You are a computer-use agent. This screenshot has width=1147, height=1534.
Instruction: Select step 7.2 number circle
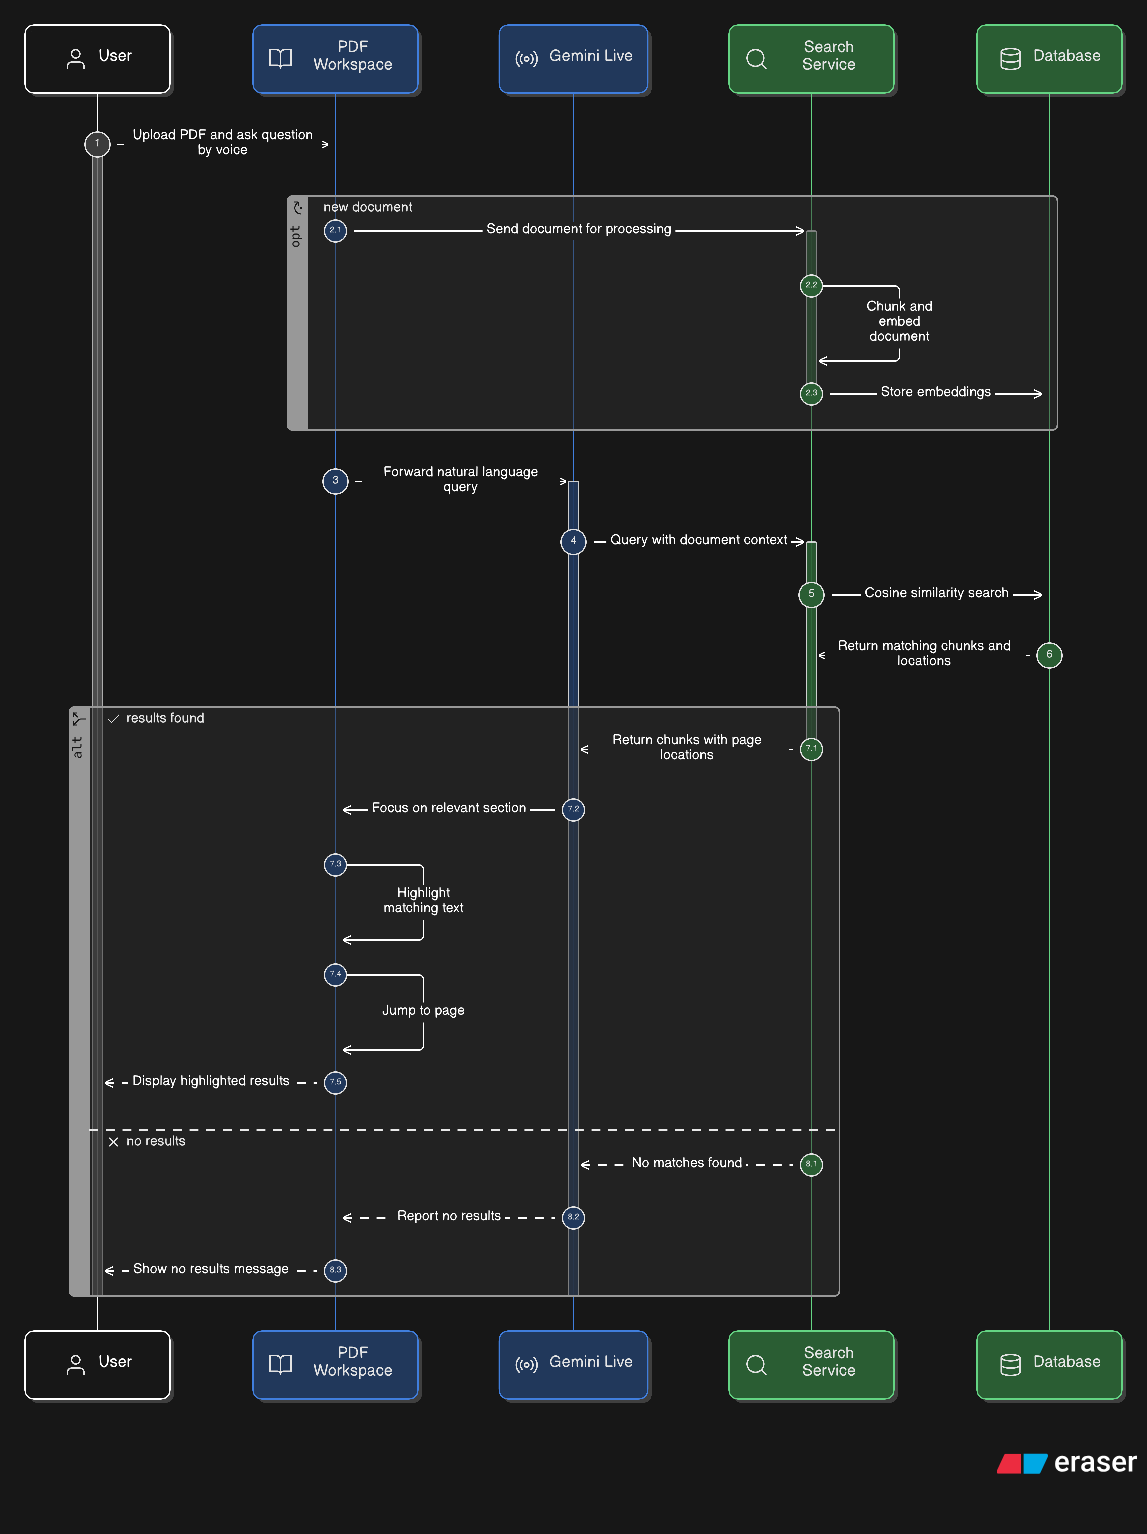click(x=573, y=809)
